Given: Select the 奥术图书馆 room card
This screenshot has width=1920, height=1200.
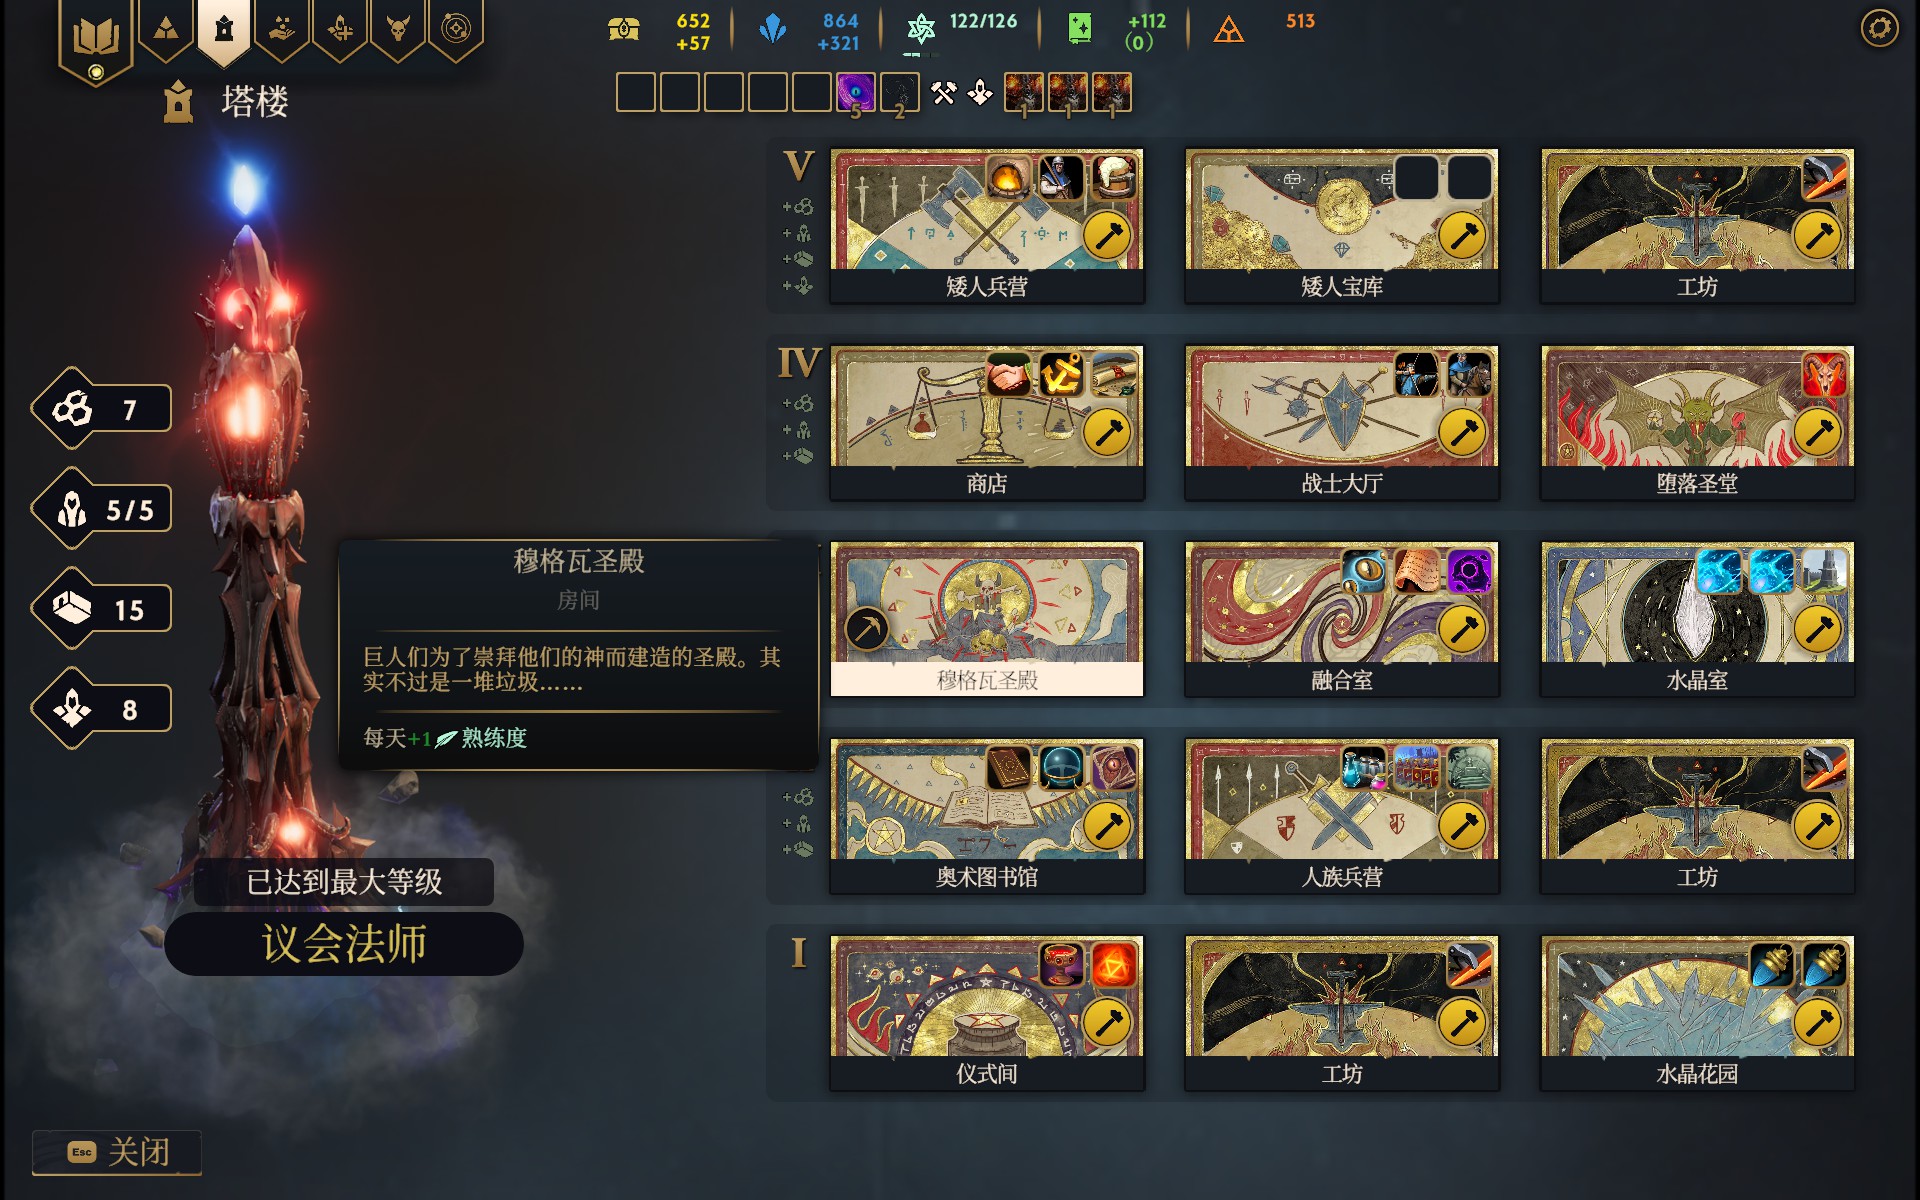Looking at the screenshot, I should [x=987, y=816].
